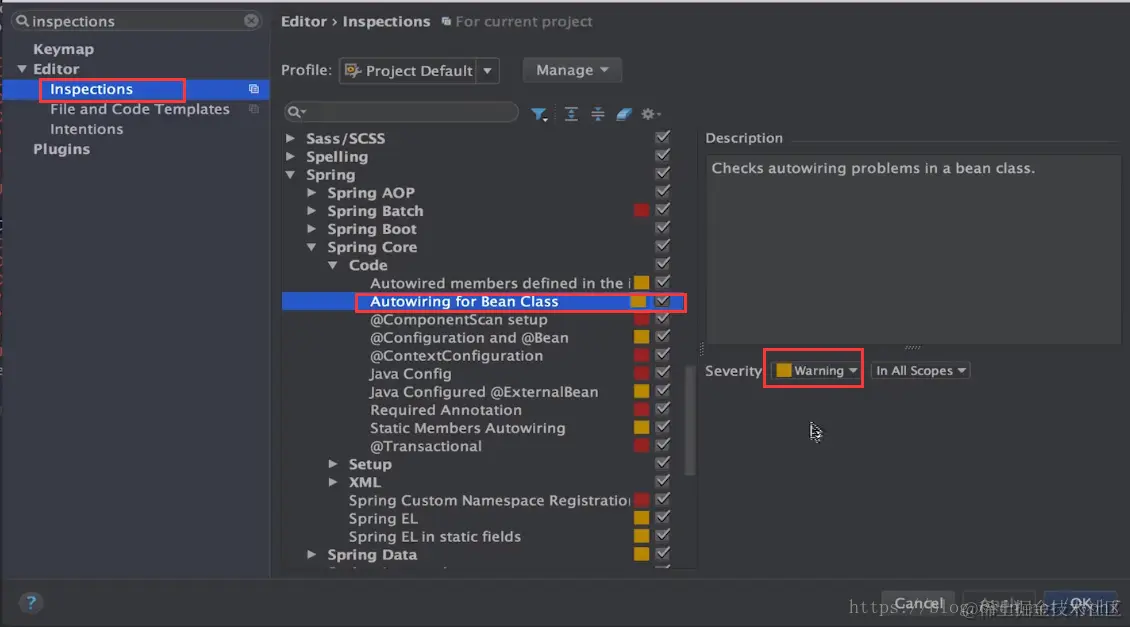Click the settings search field with 'inspections'

pyautogui.click(x=136, y=21)
